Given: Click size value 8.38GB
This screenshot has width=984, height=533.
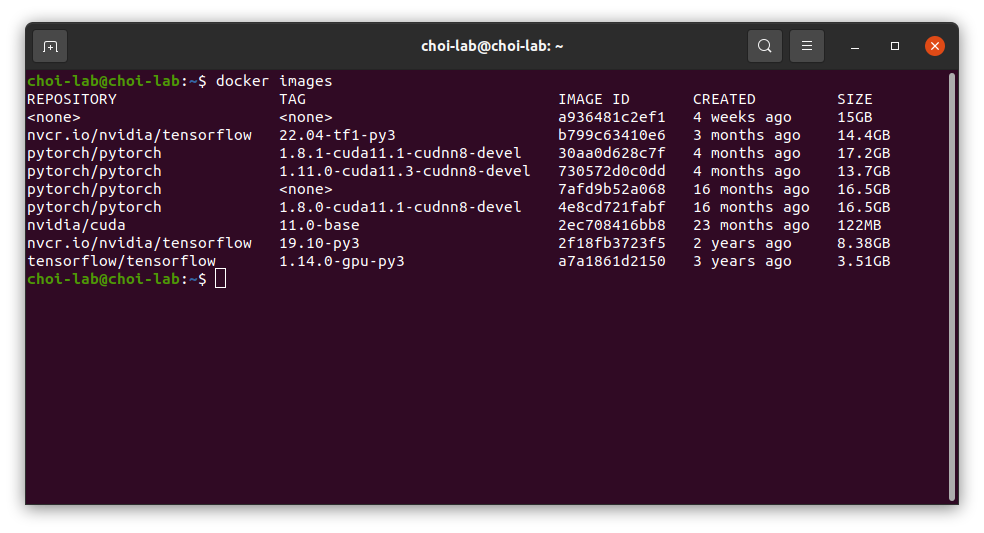Looking at the screenshot, I should [x=864, y=243].
